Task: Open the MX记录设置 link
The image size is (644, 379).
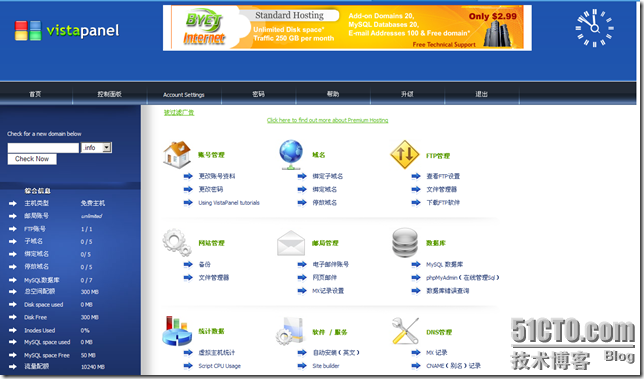Action: (x=328, y=291)
